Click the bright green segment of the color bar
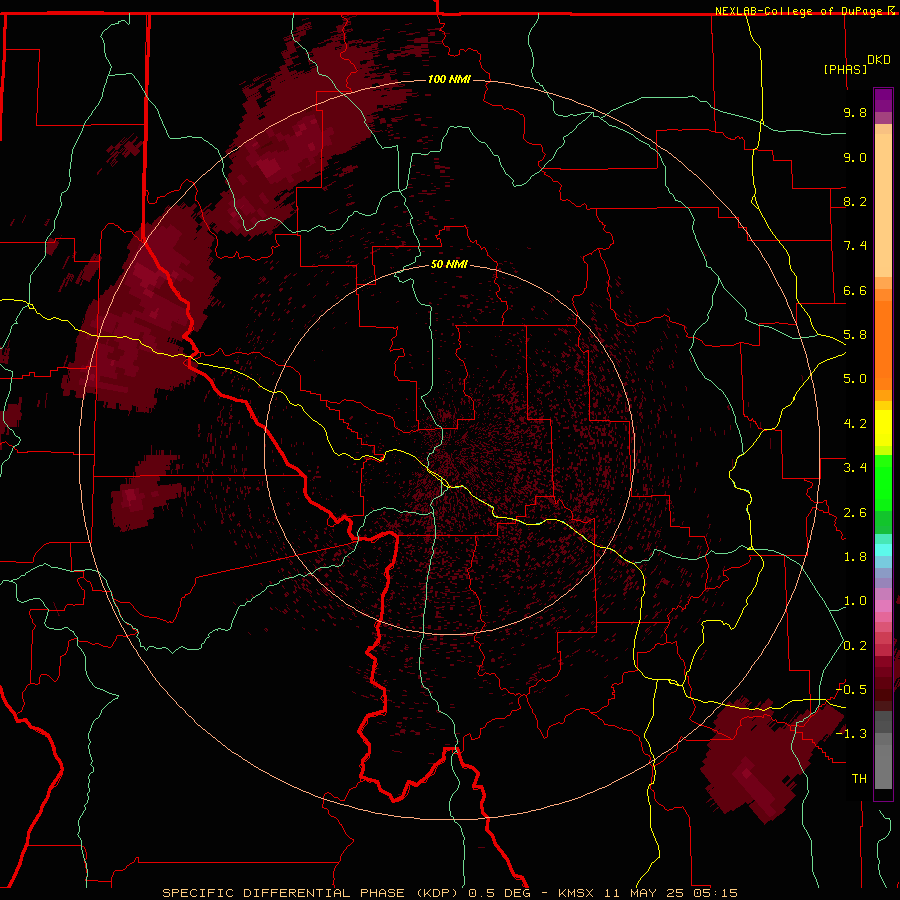900x900 pixels. 883,482
